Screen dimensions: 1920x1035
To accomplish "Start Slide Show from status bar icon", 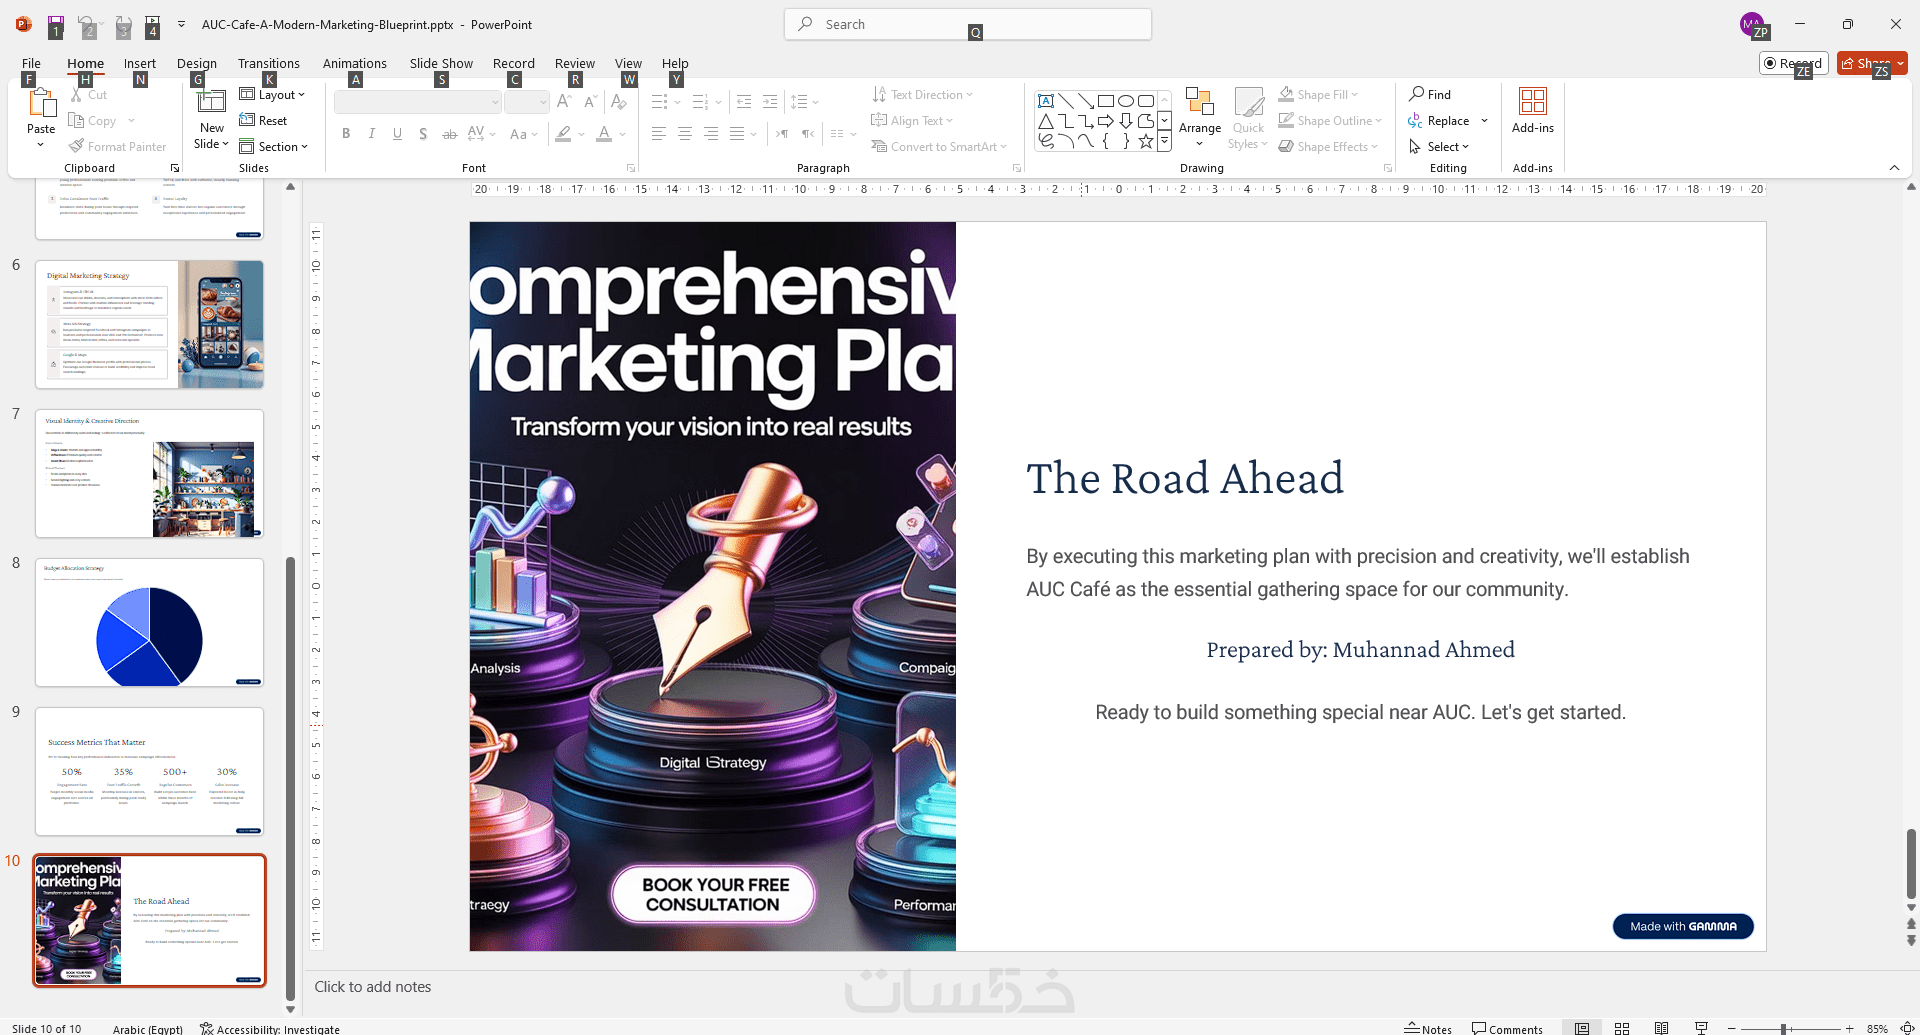I will click(x=1701, y=1028).
